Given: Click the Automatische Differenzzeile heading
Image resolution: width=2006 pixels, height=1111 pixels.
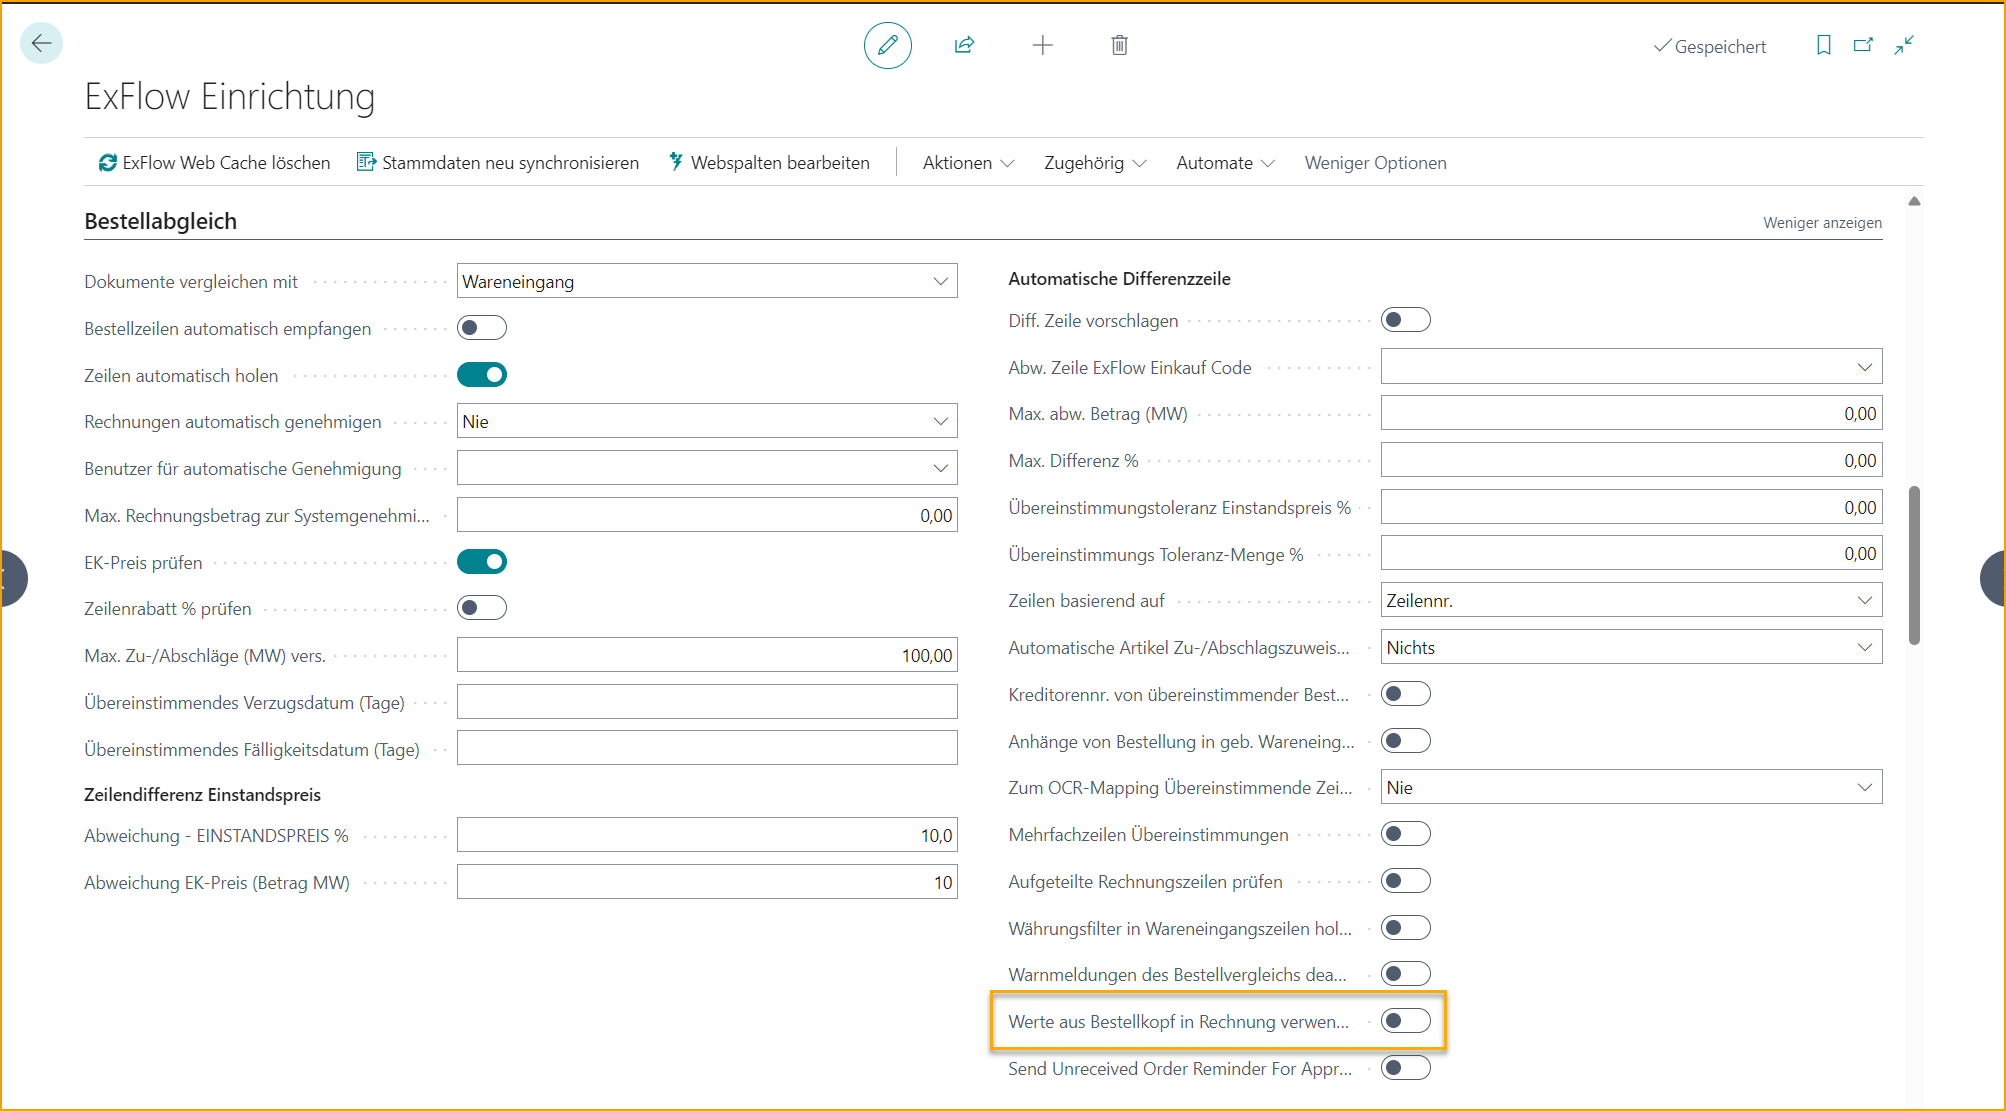Looking at the screenshot, I should click(1119, 278).
